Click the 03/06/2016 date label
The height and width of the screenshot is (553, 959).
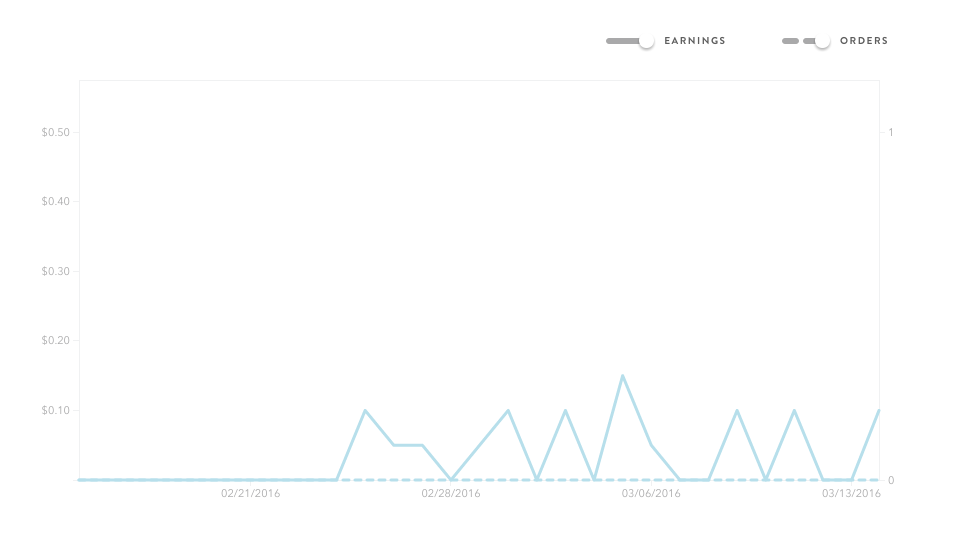point(651,493)
